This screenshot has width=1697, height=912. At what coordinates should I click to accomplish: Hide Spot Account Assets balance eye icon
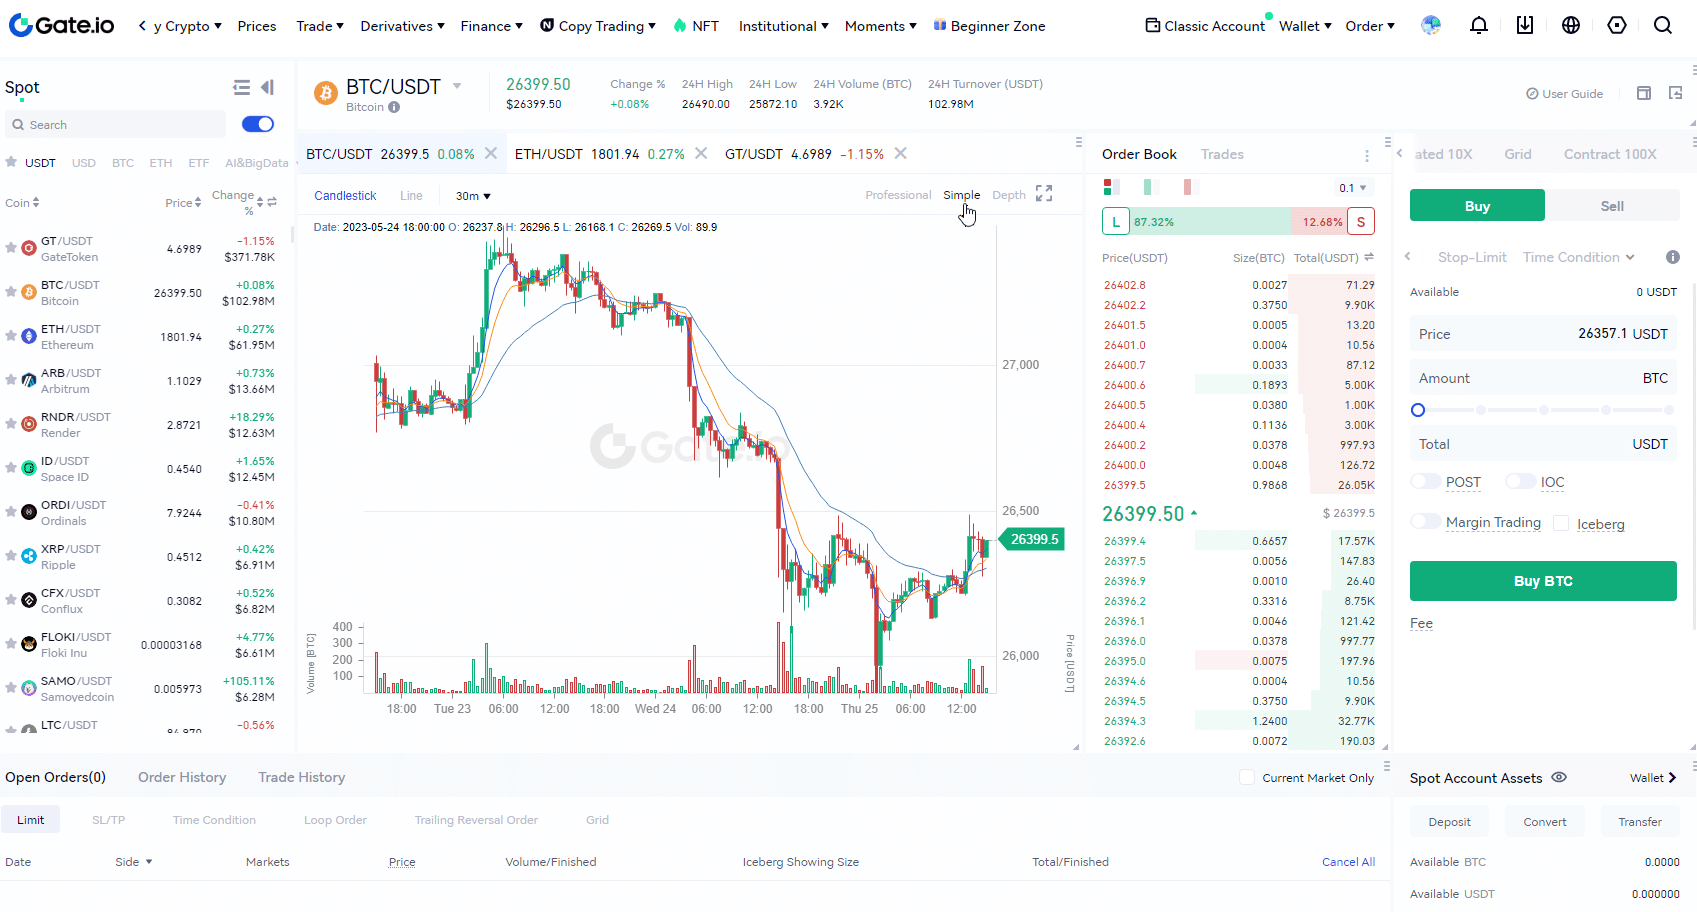[x=1559, y=777]
